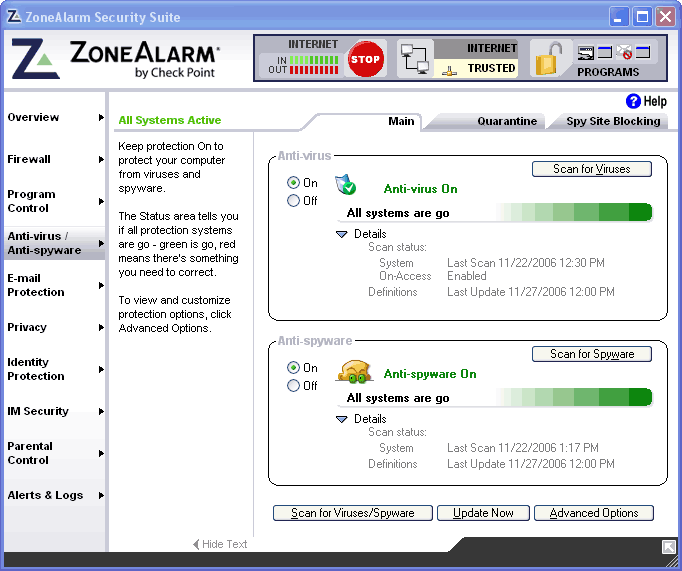Turn Anti-virus On radio button
682x571 pixels.
click(x=293, y=183)
